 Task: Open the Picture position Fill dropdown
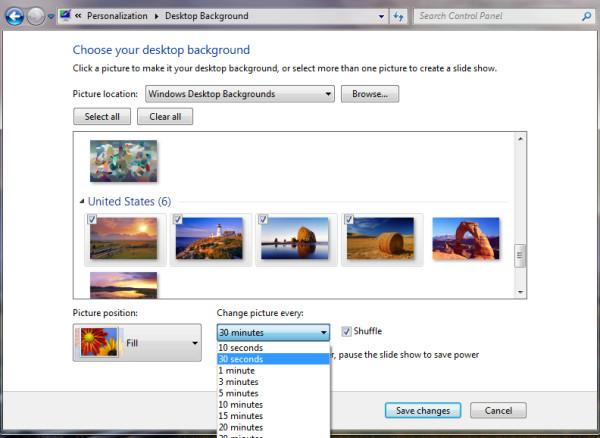(138, 343)
